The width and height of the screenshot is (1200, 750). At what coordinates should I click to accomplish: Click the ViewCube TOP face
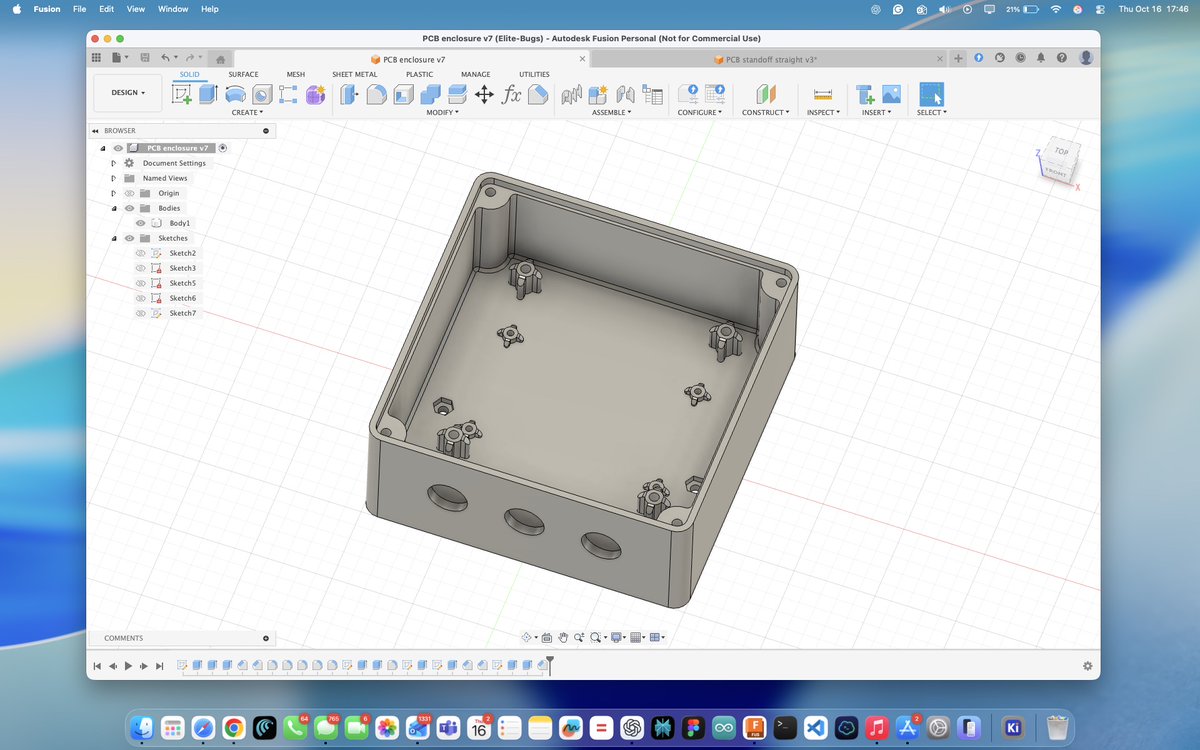click(1061, 152)
